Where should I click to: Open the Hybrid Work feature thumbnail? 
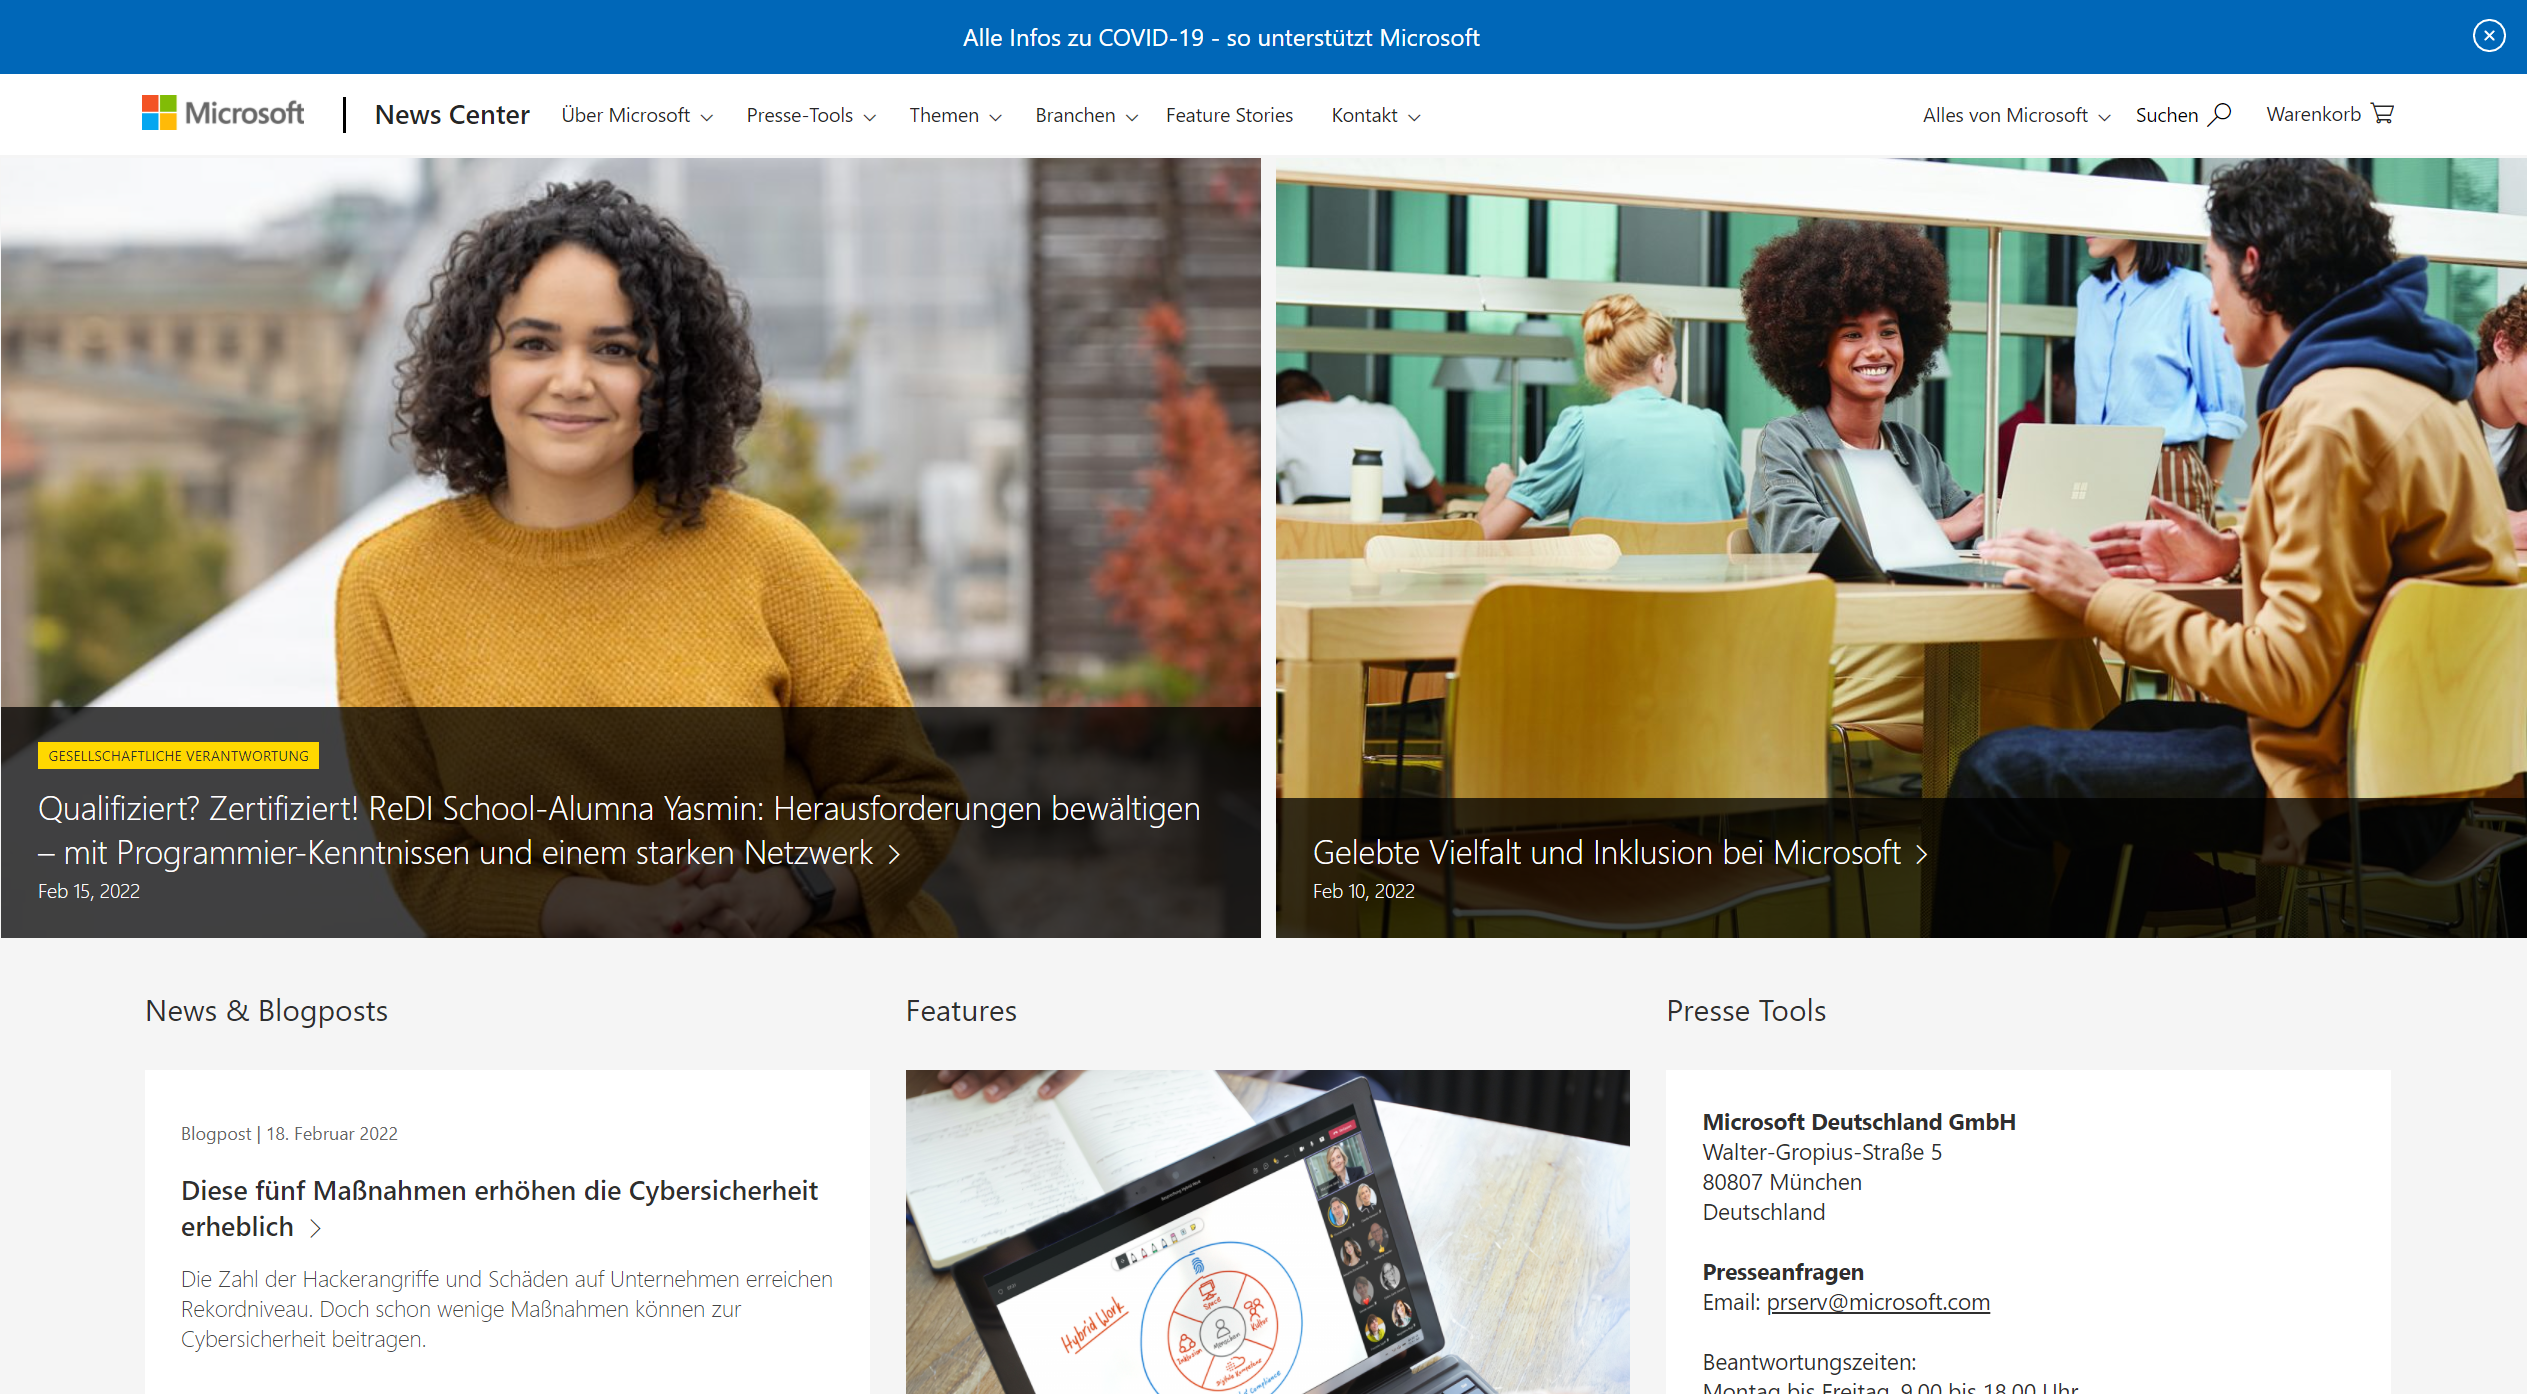click(1266, 1232)
